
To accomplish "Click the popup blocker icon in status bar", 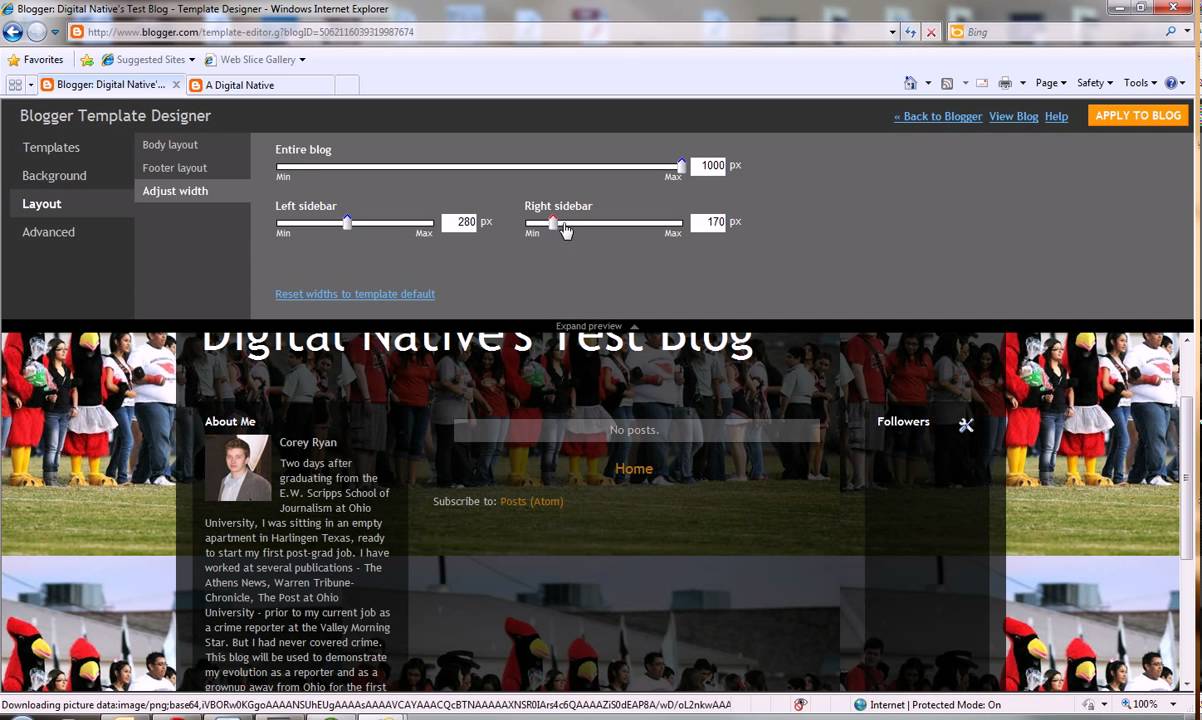I will click(x=800, y=705).
